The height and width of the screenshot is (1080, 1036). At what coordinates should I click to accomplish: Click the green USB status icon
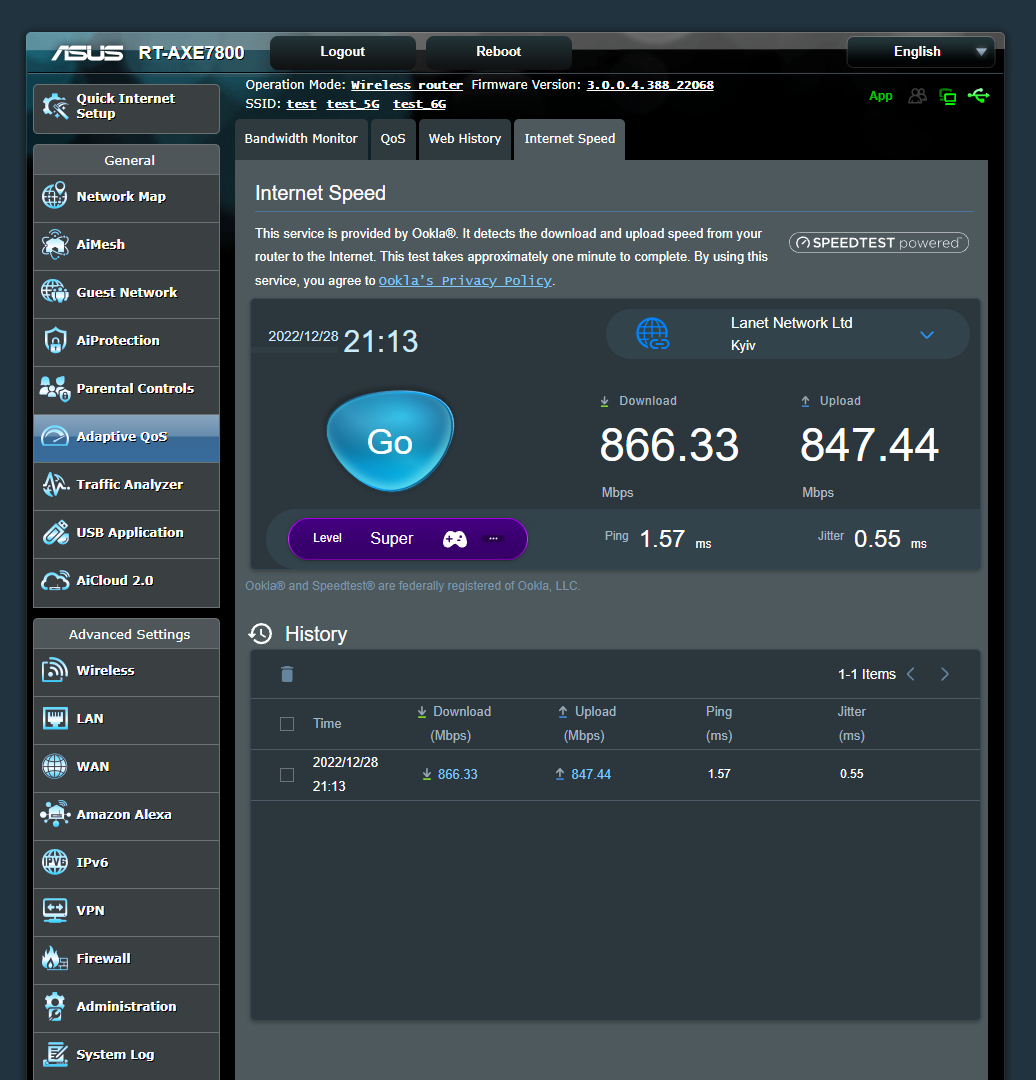(978, 96)
